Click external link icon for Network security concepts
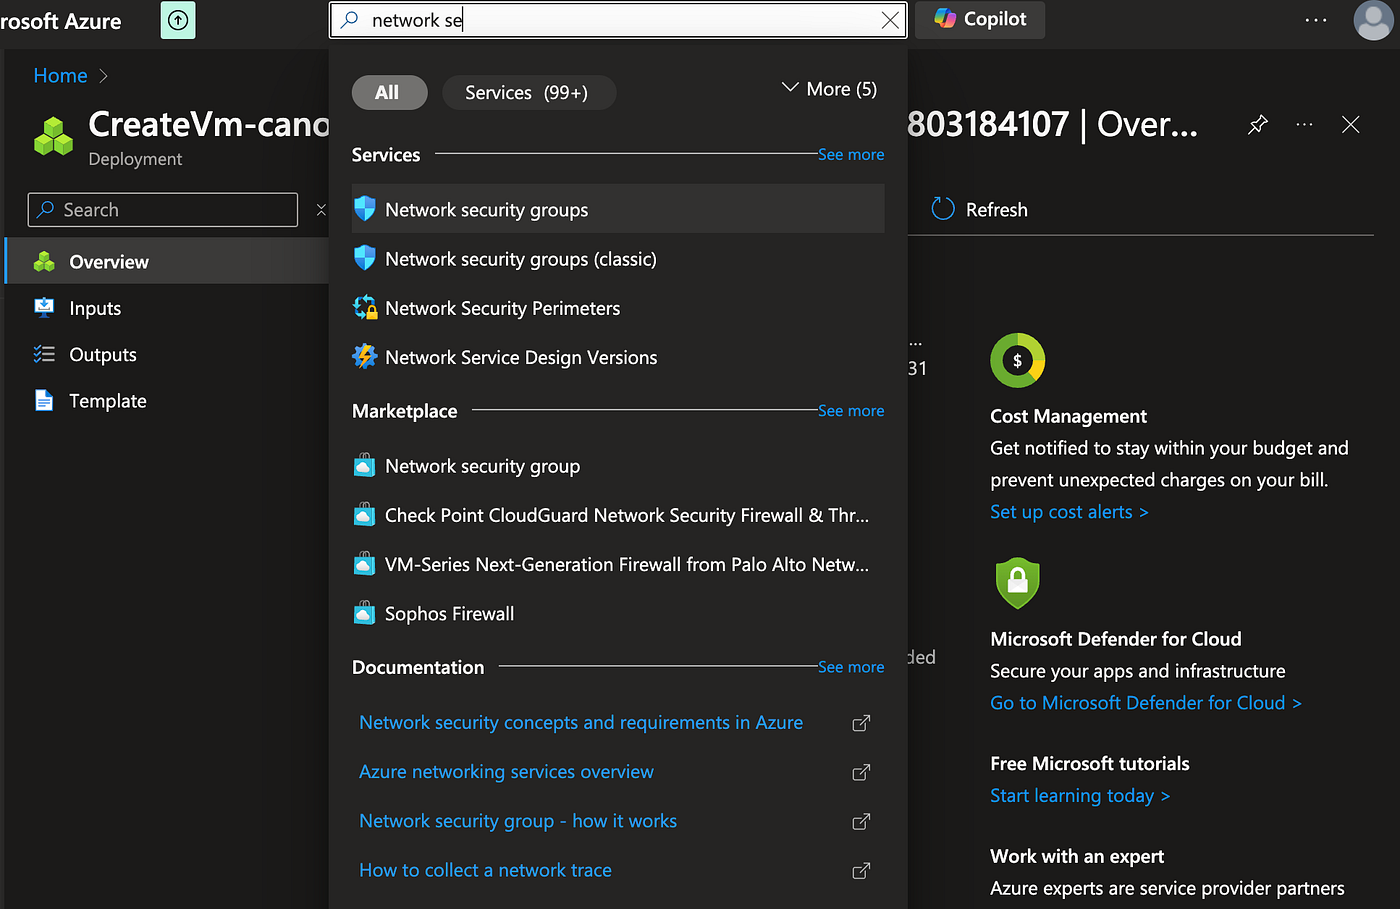The image size is (1400, 909). (x=861, y=723)
